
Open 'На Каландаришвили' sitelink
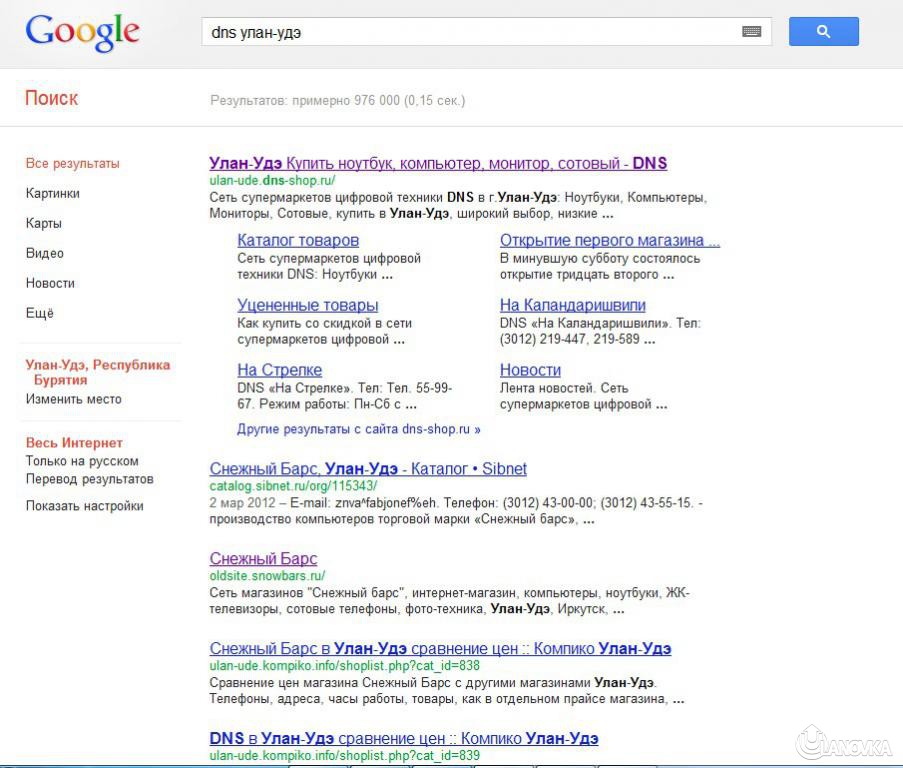[573, 305]
